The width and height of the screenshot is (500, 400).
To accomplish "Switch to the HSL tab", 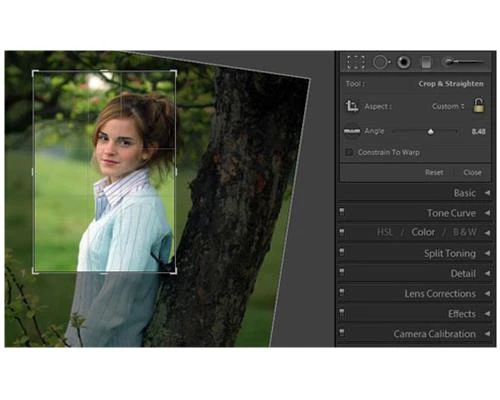I will pyautogui.click(x=385, y=232).
